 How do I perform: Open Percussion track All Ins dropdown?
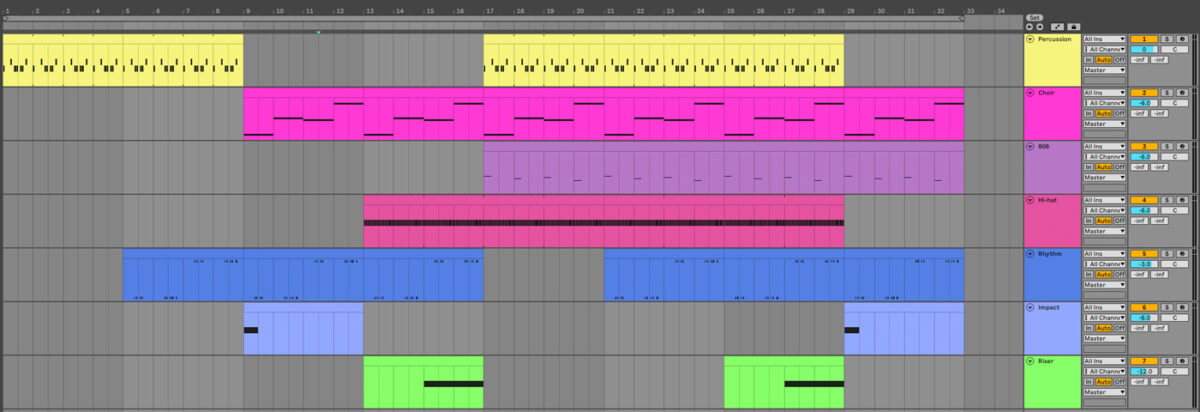pyautogui.click(x=1105, y=39)
